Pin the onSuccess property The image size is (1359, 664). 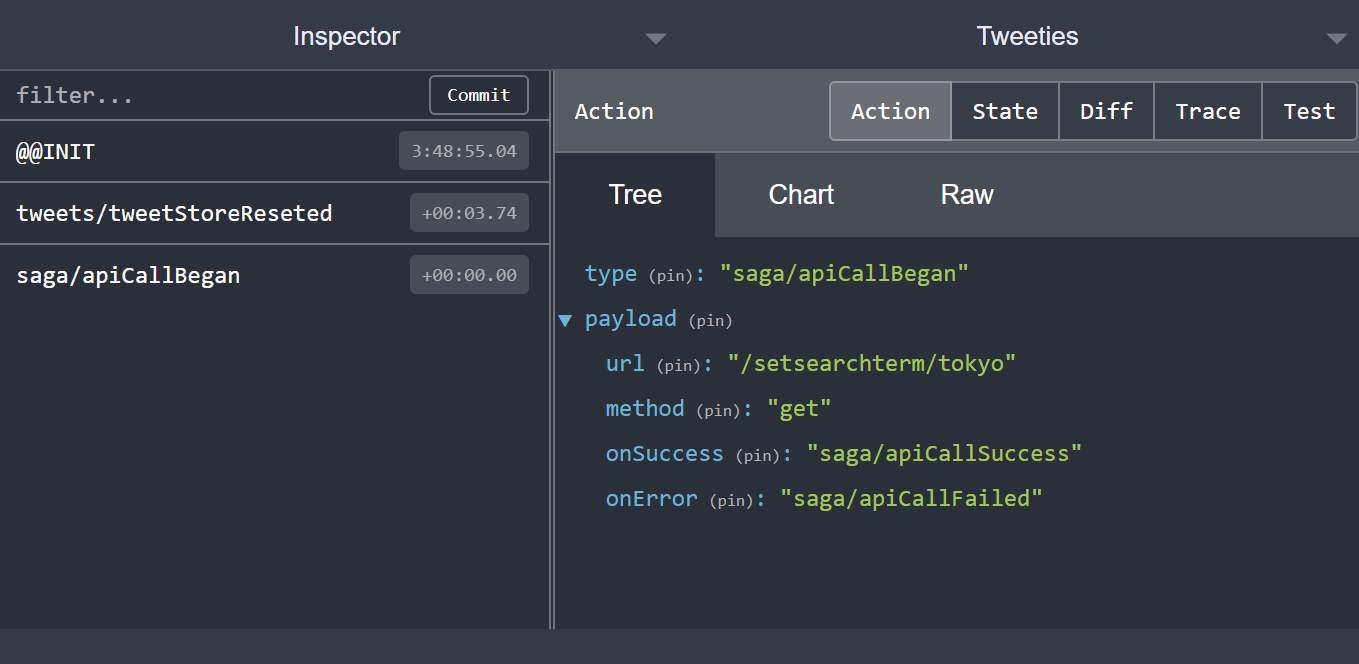[757, 454]
